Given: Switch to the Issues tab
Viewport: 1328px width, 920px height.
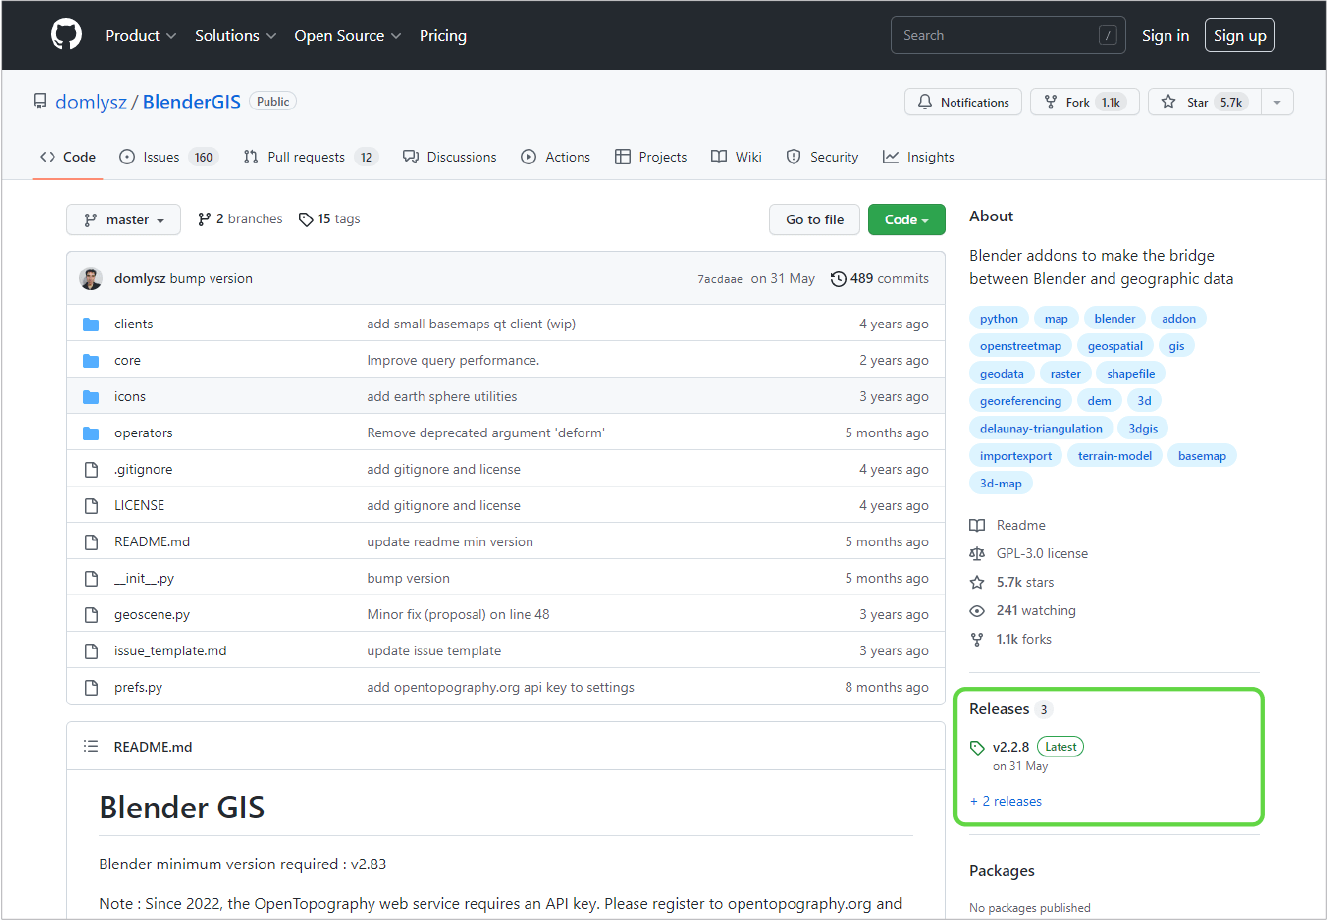Looking at the screenshot, I should [x=168, y=157].
